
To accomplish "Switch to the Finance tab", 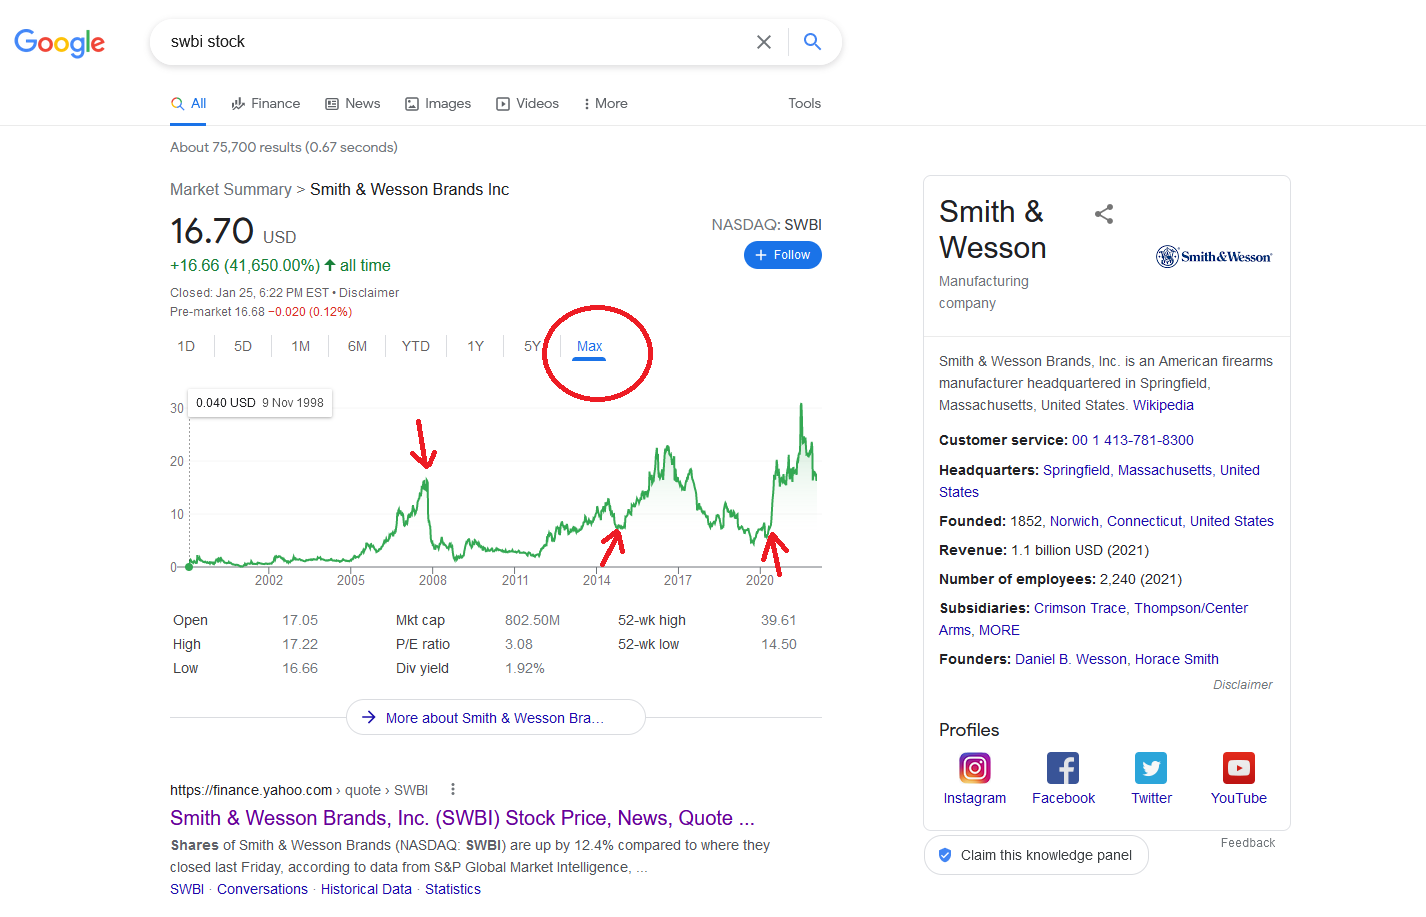I will 266,103.
